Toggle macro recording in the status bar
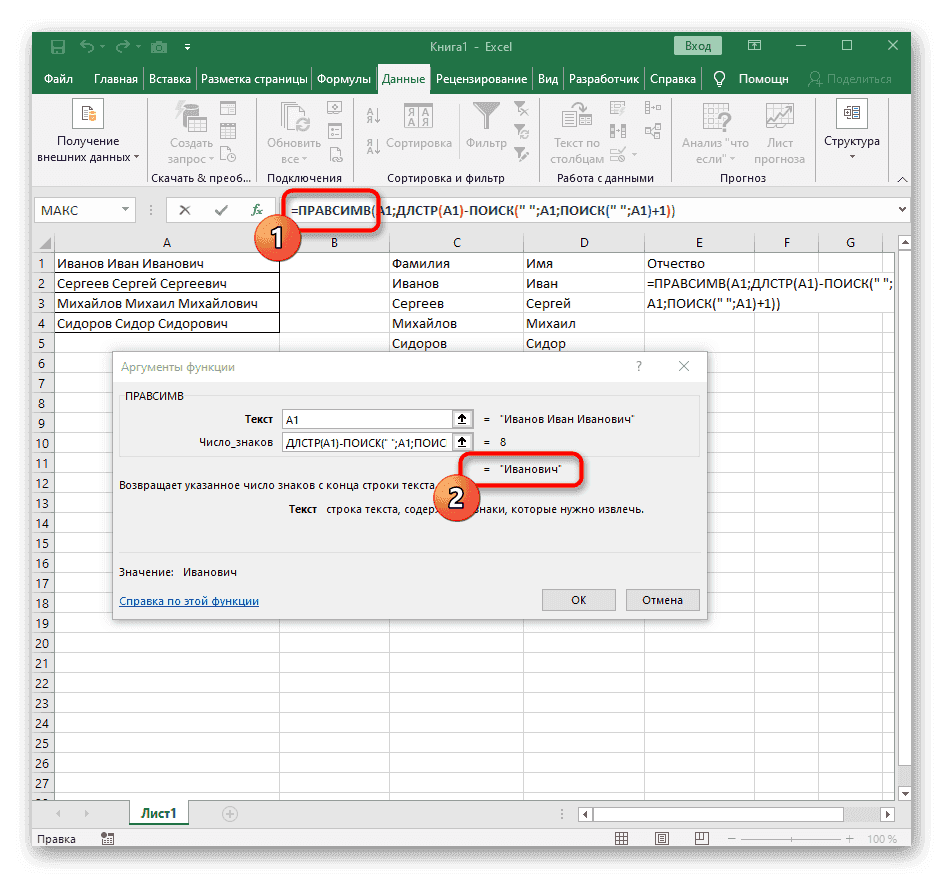Viewport: 943px width, 878px height. 107,838
